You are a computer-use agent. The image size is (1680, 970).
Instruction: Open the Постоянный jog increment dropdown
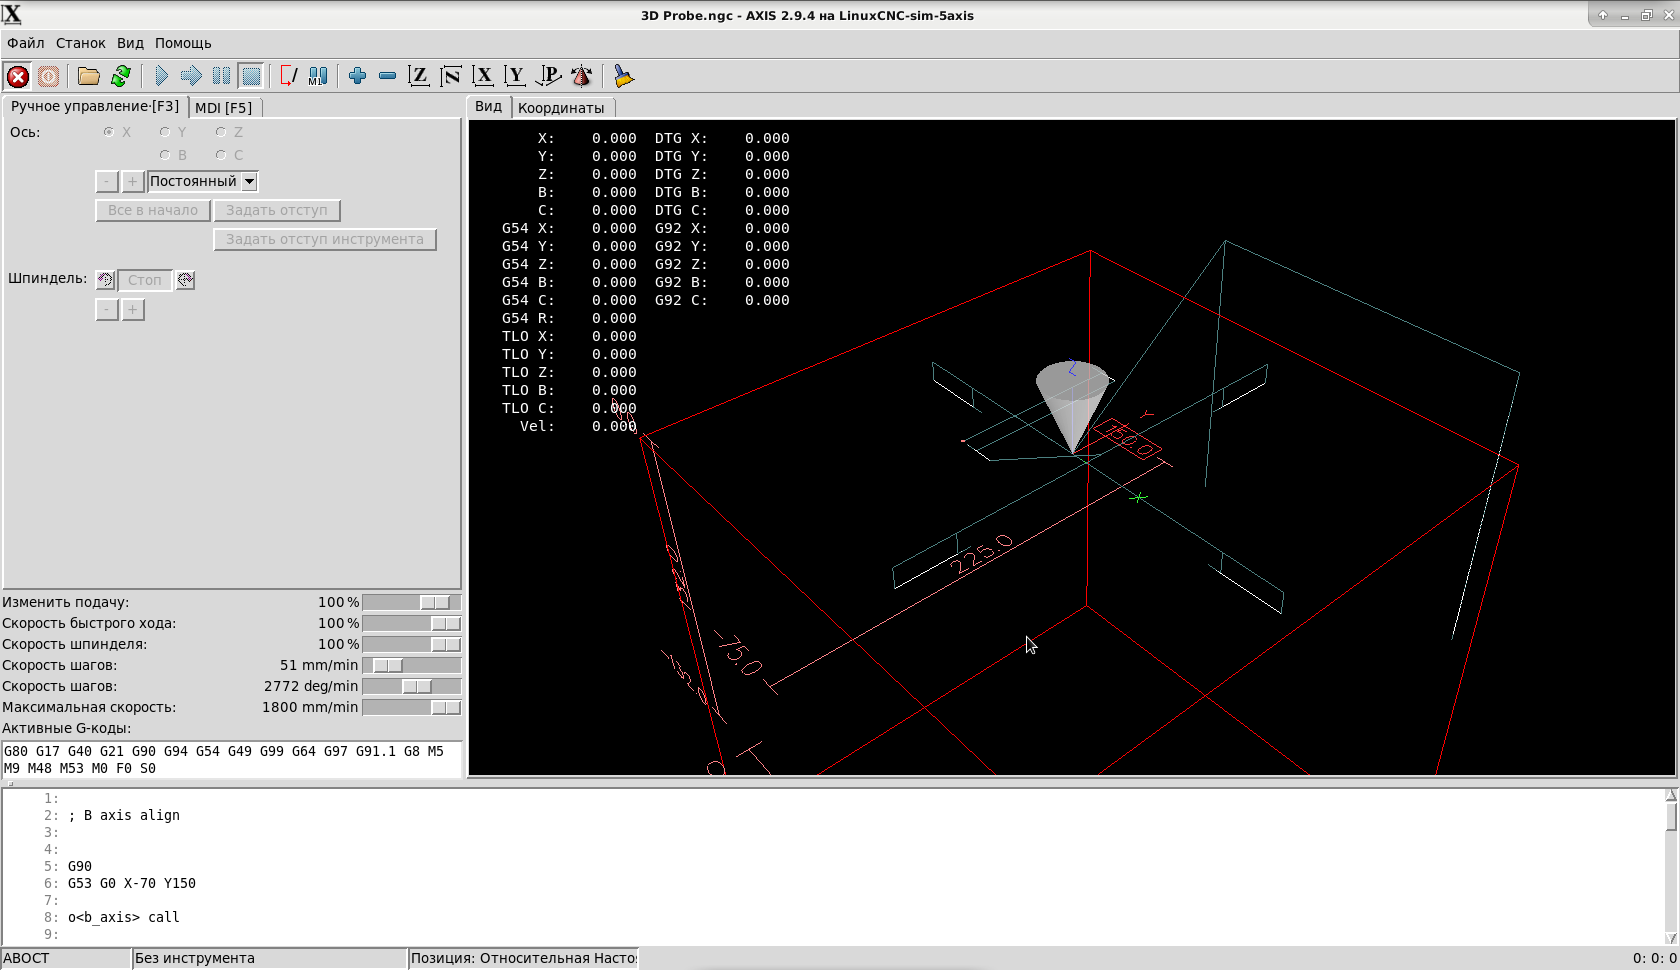click(250, 181)
